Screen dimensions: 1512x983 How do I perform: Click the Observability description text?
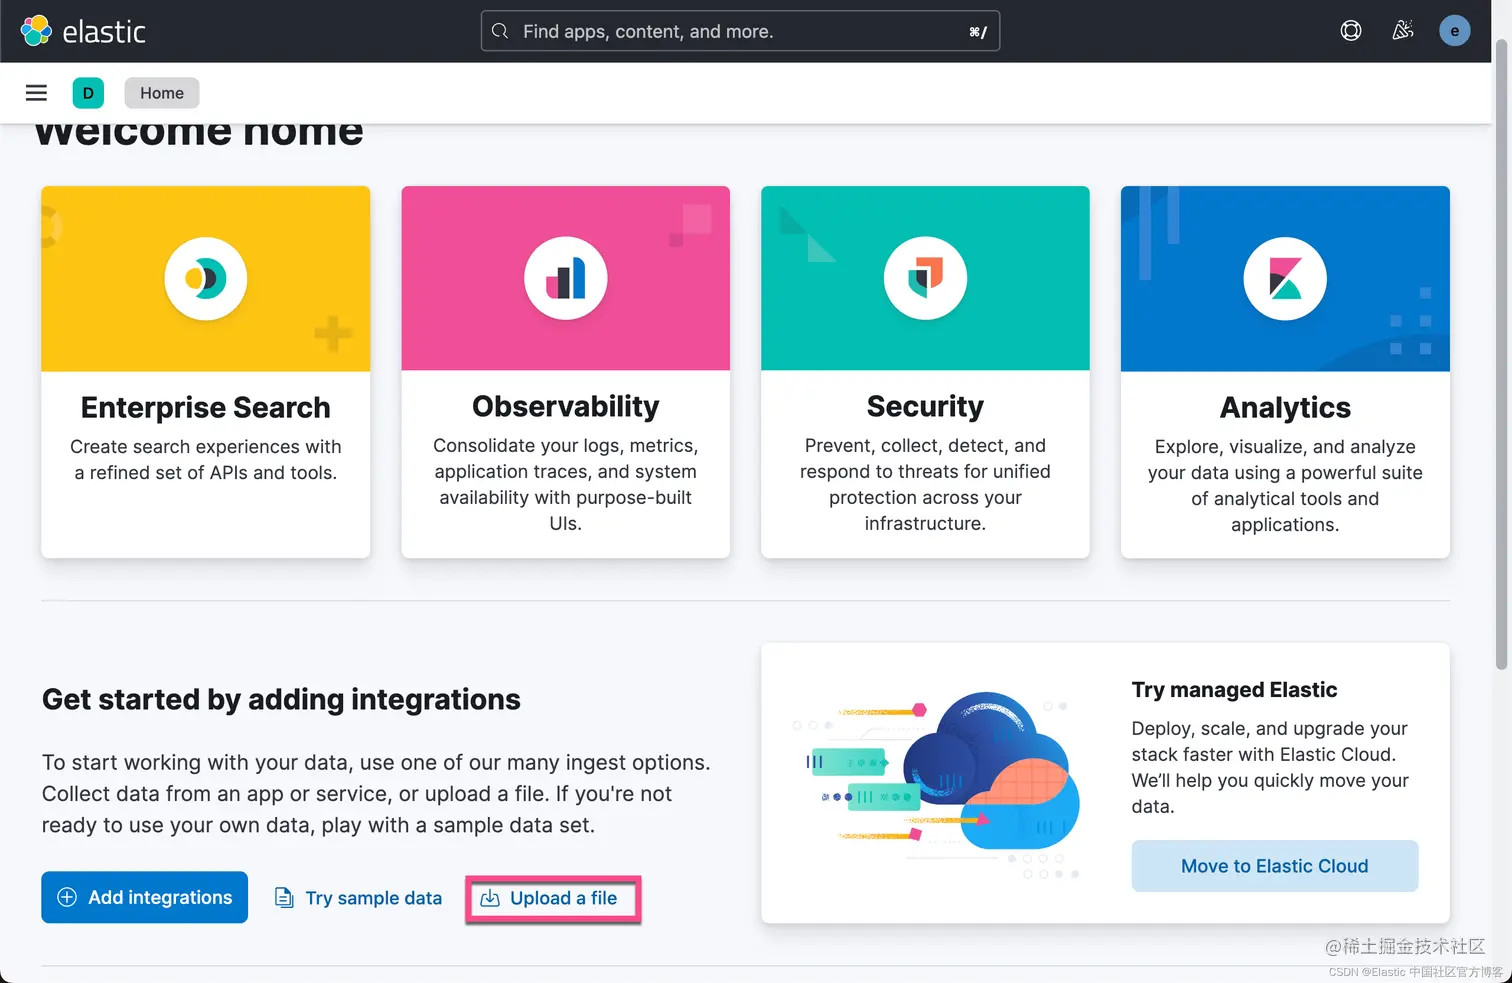(x=566, y=484)
